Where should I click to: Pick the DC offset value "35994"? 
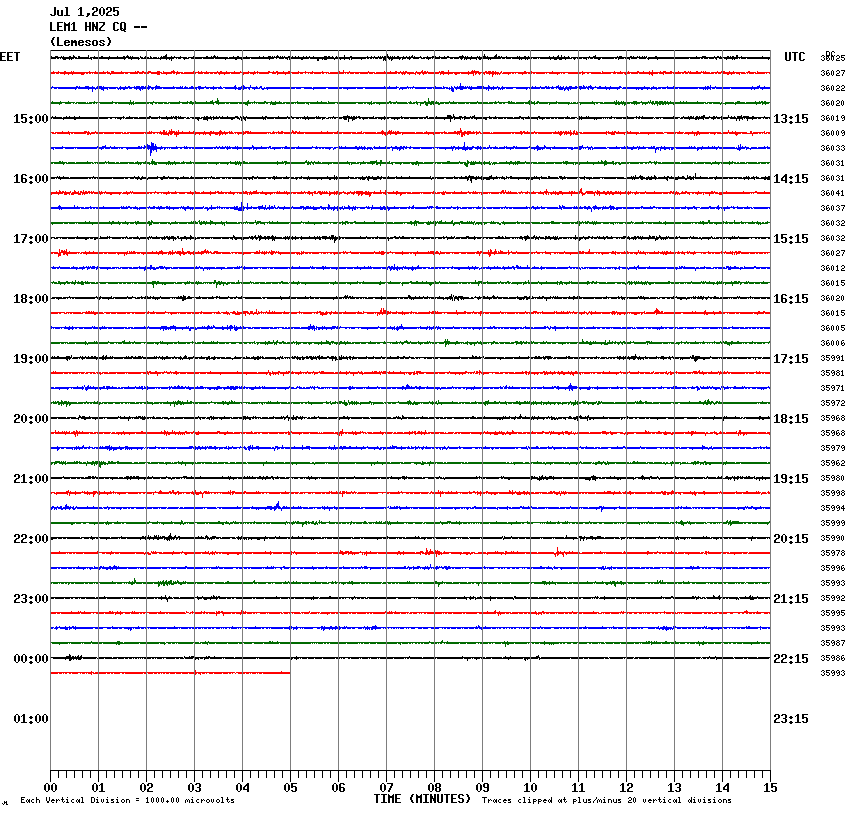point(833,508)
